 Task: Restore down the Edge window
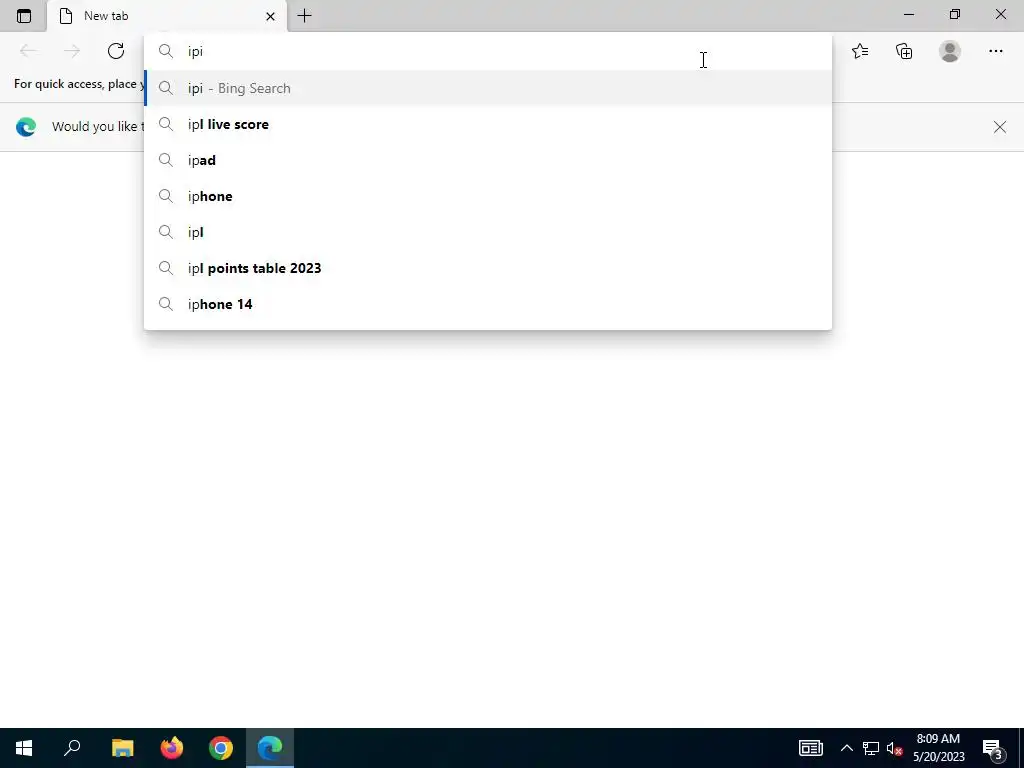click(955, 14)
